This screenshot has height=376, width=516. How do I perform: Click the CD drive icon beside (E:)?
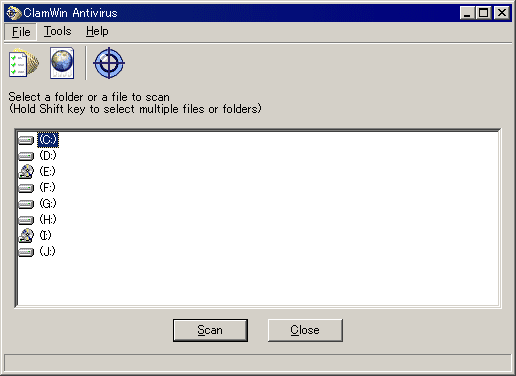(x=26, y=171)
